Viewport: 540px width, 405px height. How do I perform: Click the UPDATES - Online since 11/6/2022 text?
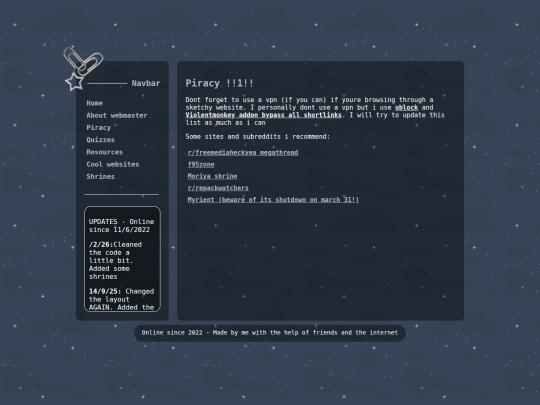tap(121, 226)
